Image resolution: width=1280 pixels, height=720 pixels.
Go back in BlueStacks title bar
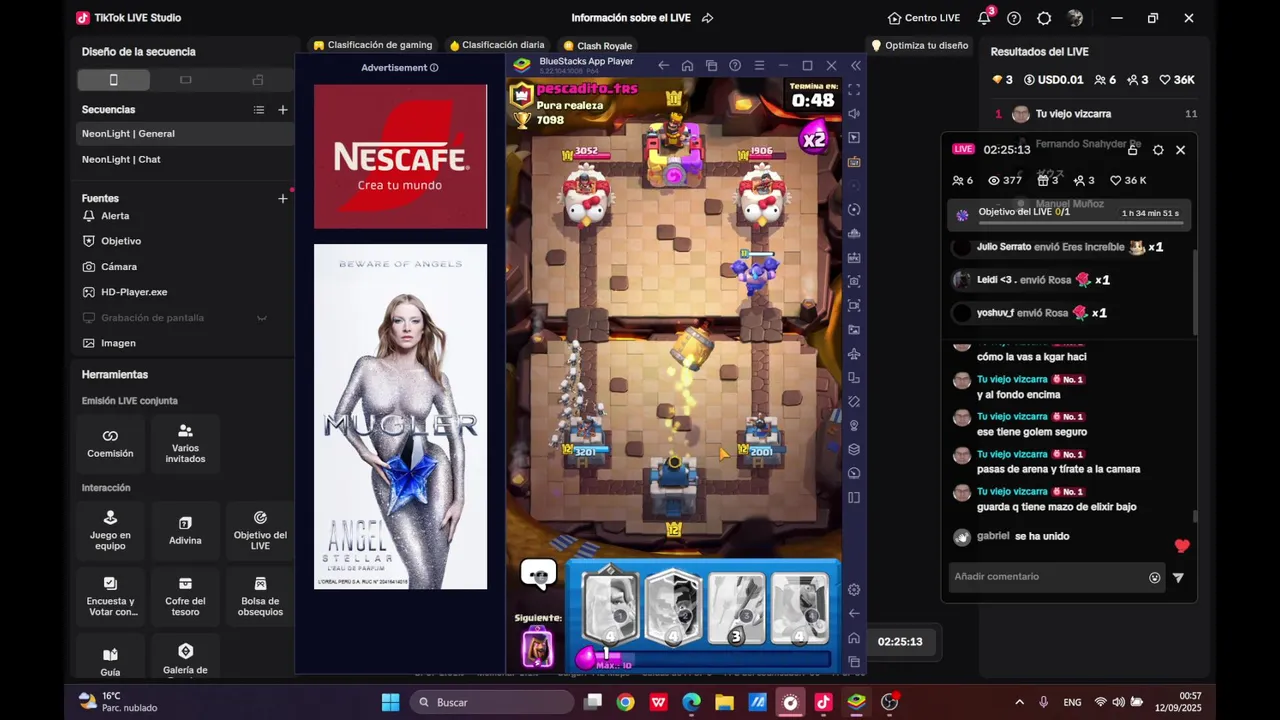(x=663, y=65)
